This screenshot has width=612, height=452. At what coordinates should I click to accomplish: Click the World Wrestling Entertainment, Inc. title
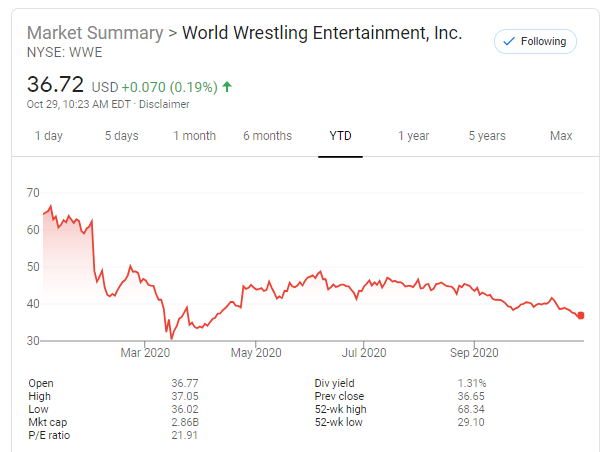click(322, 33)
